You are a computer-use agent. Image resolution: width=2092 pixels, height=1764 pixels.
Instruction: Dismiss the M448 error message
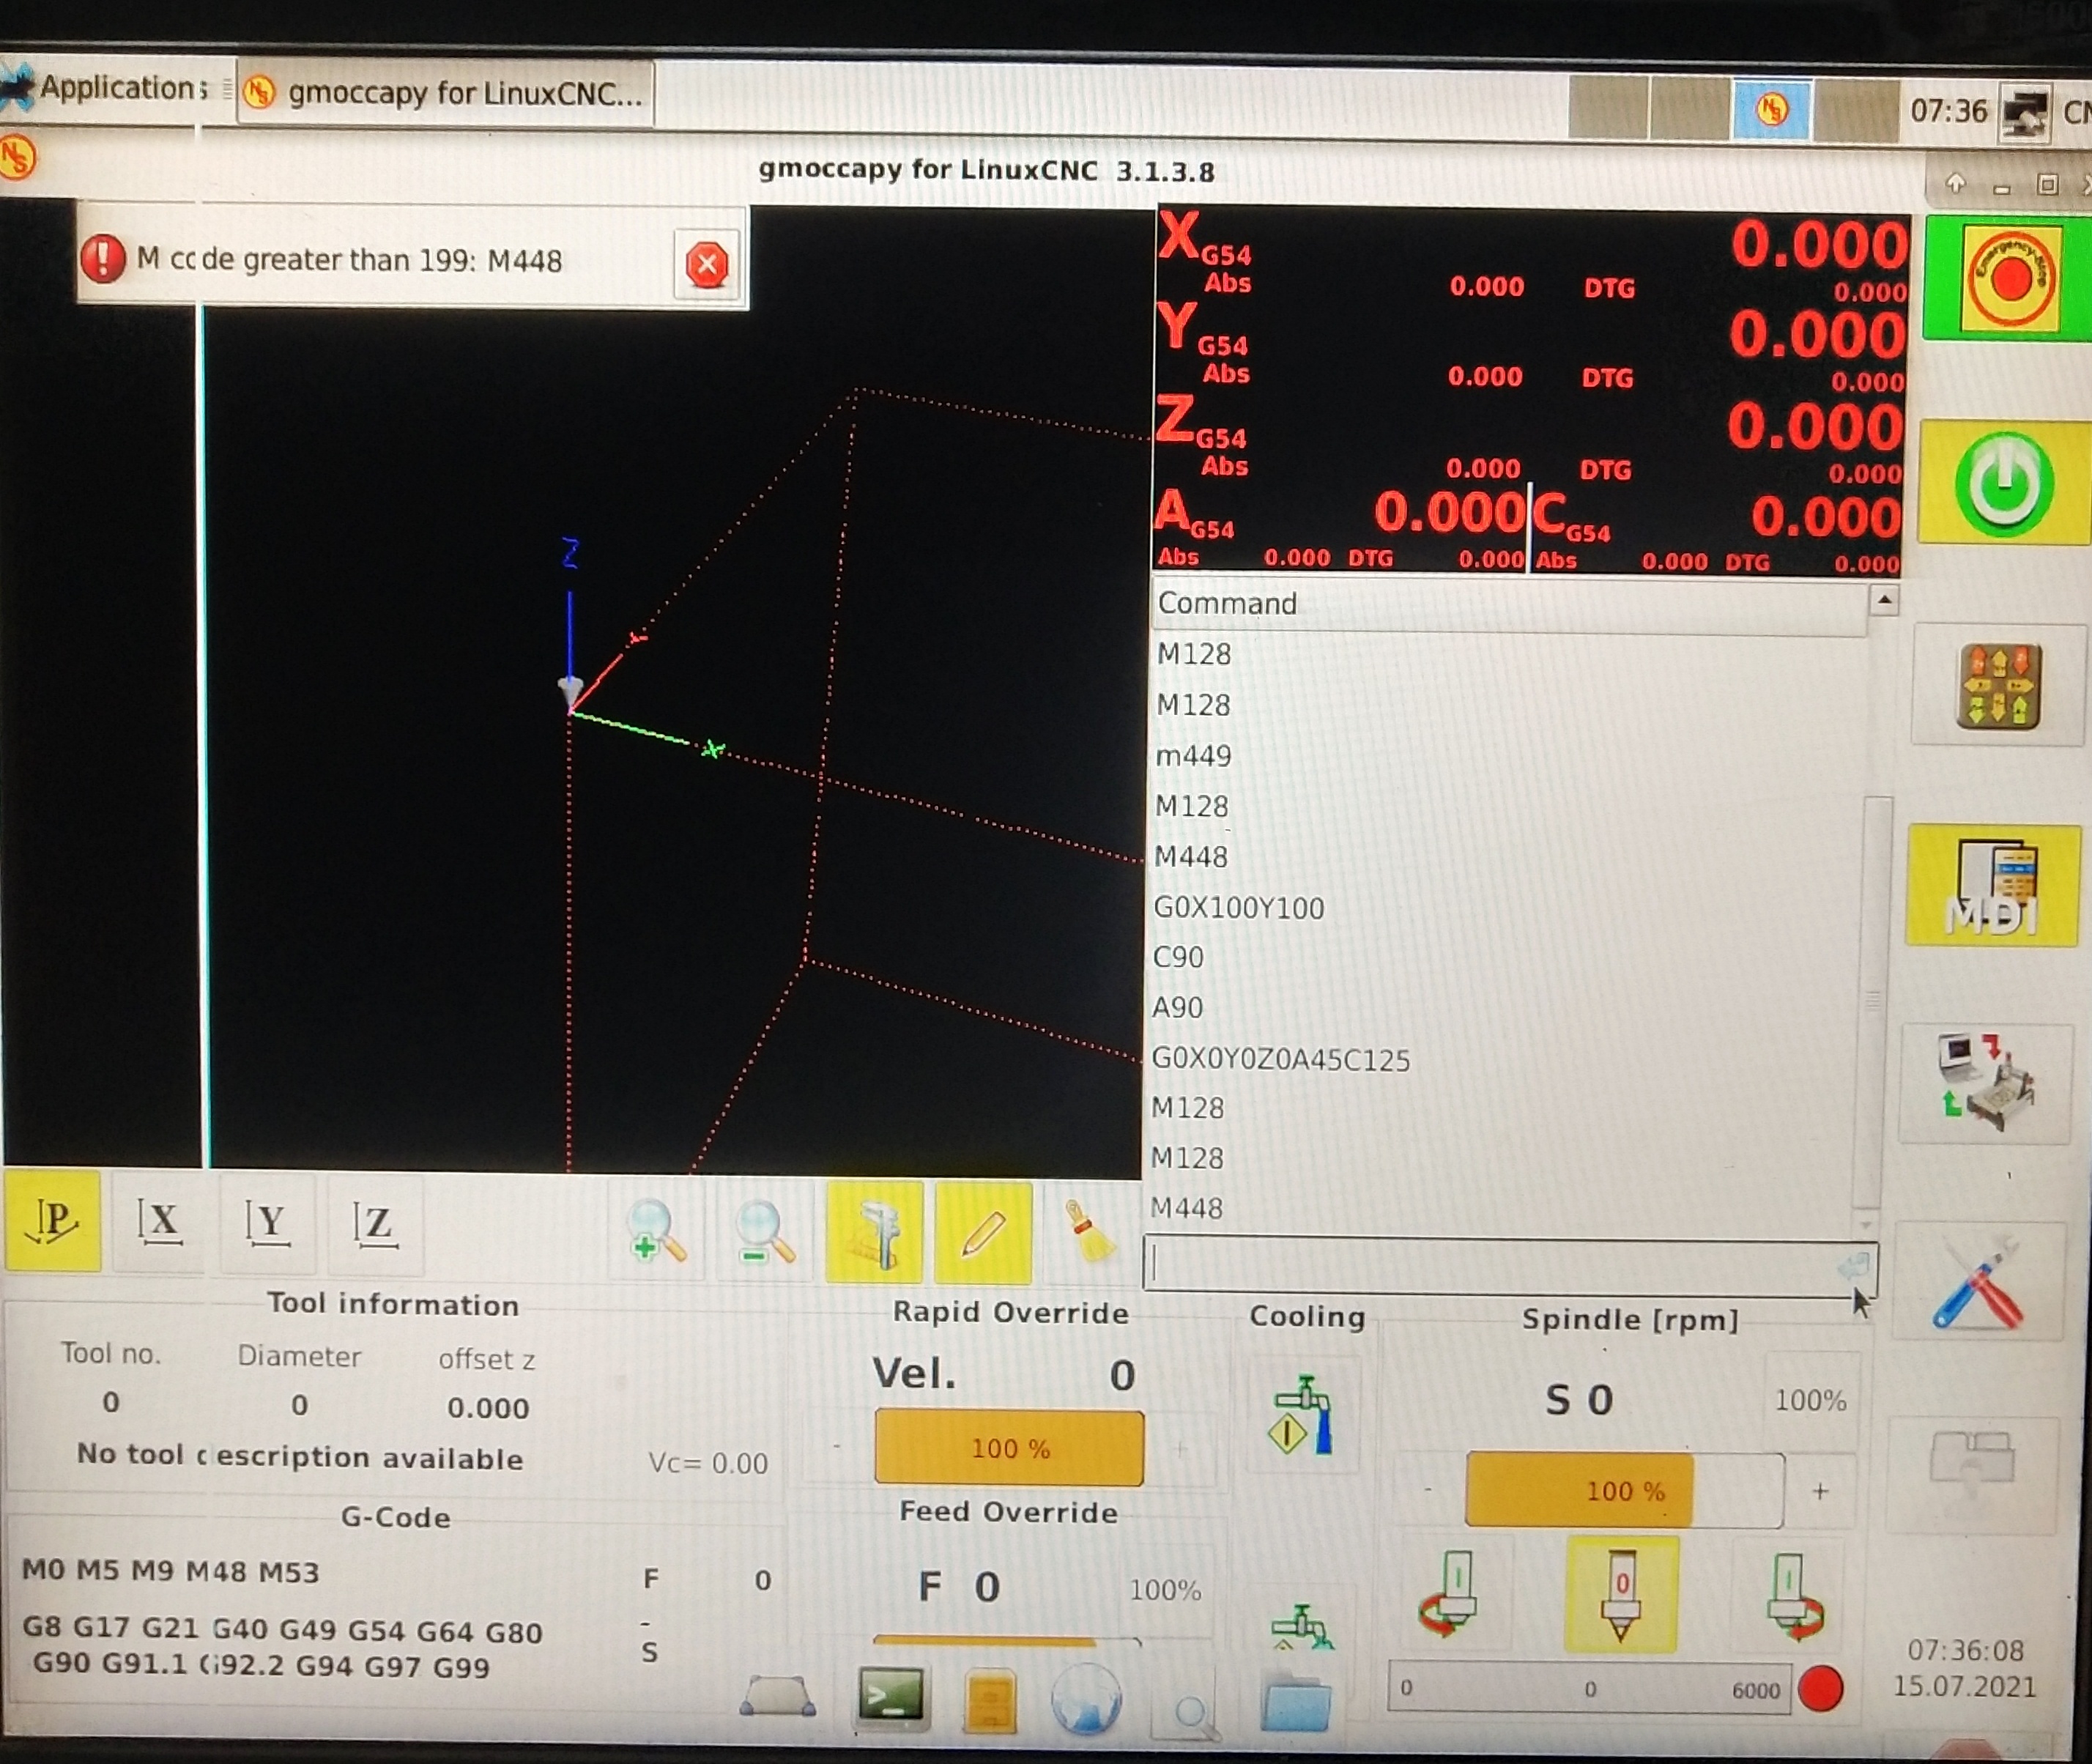[707, 264]
